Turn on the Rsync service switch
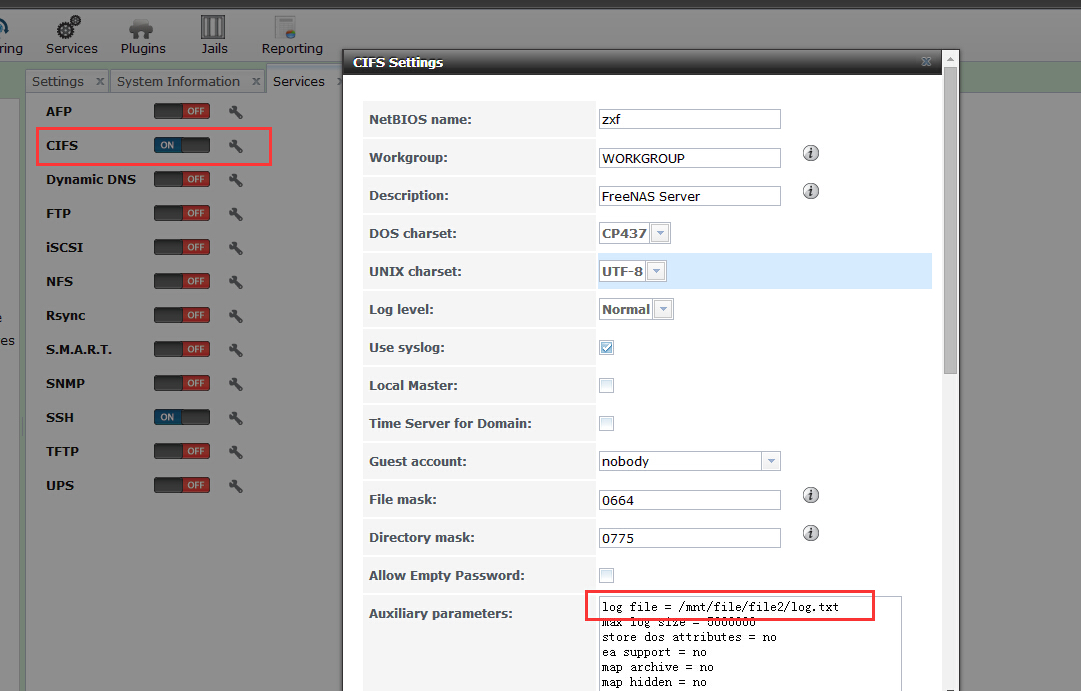 (182, 315)
